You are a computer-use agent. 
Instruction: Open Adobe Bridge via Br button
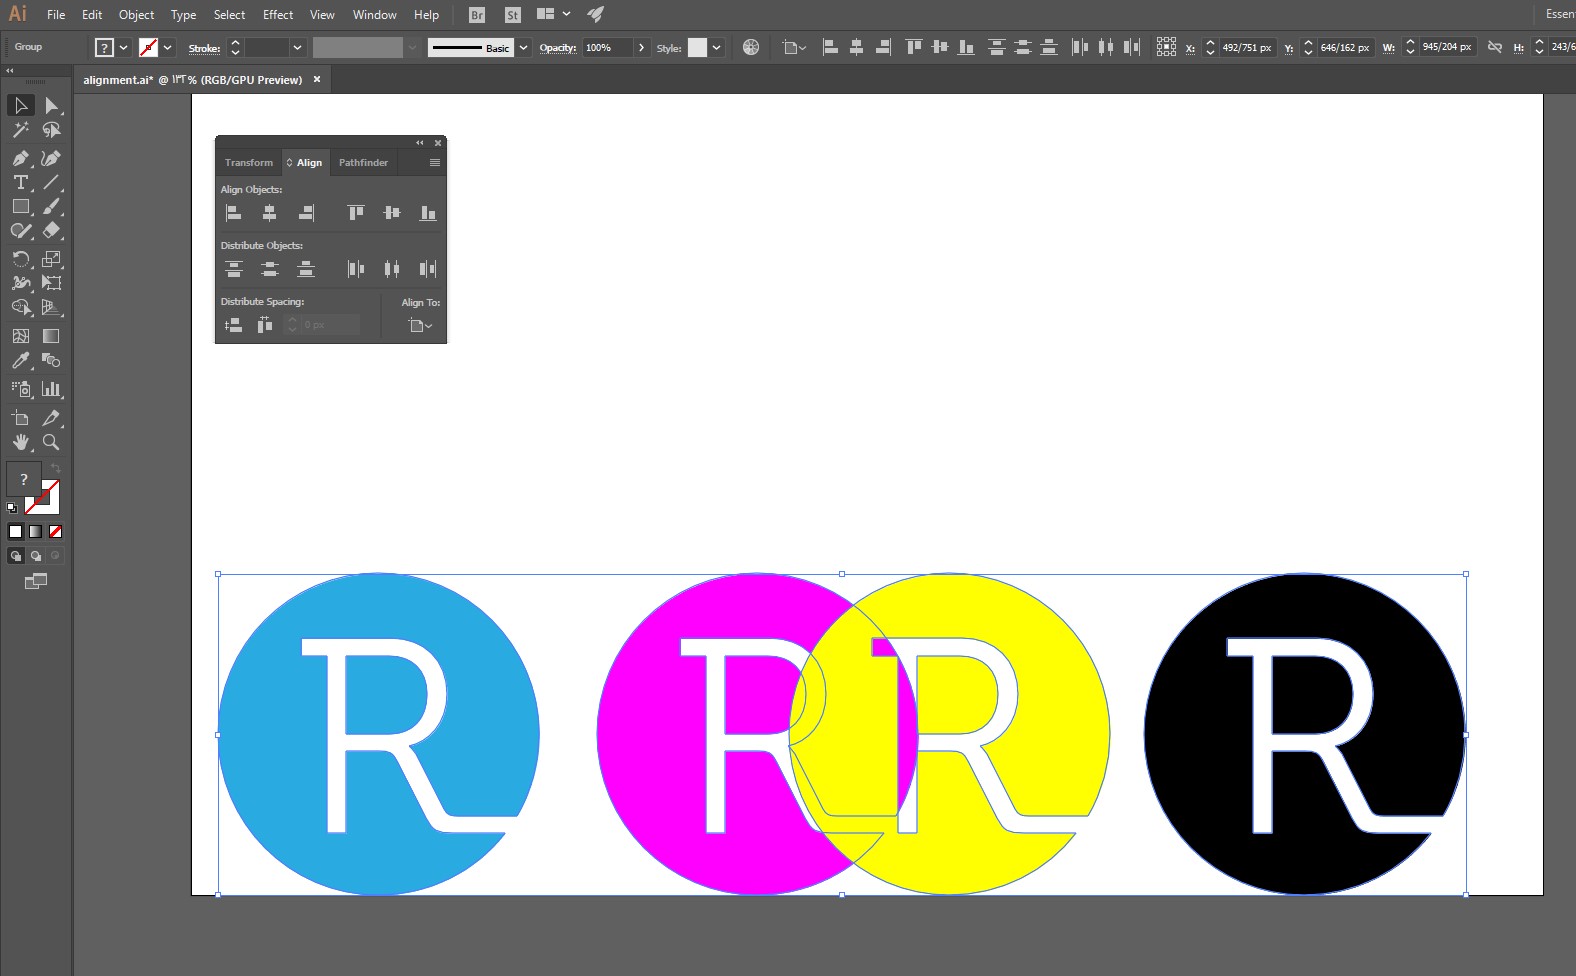(477, 15)
